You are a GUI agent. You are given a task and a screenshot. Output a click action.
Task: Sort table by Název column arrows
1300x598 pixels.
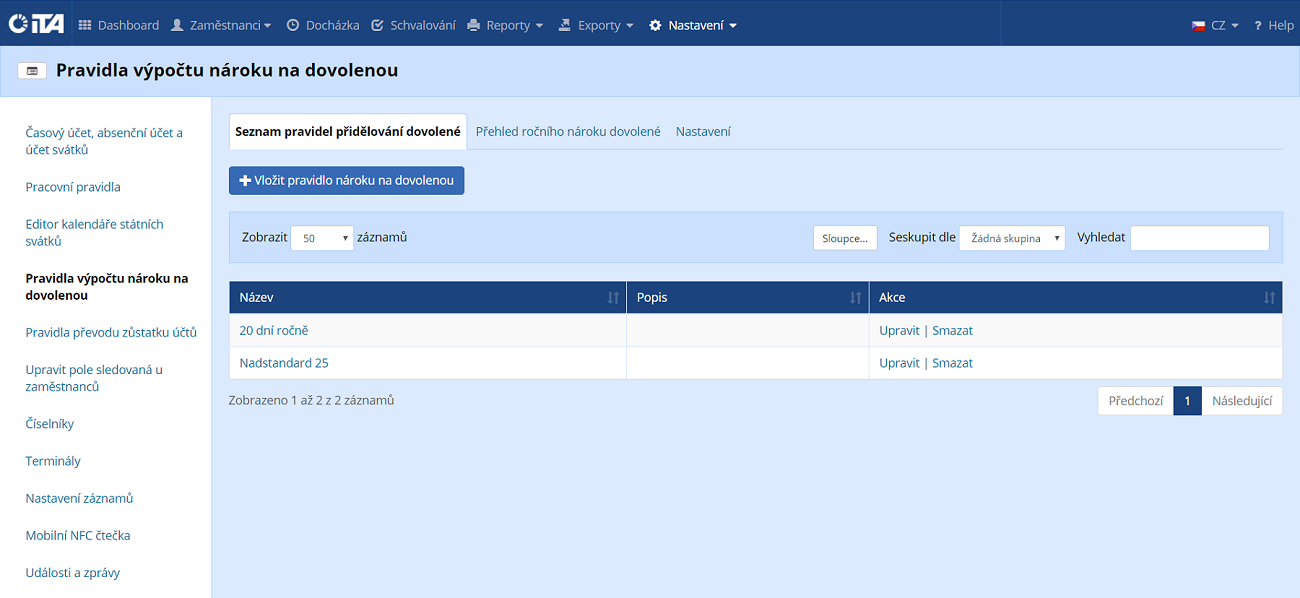click(x=613, y=298)
